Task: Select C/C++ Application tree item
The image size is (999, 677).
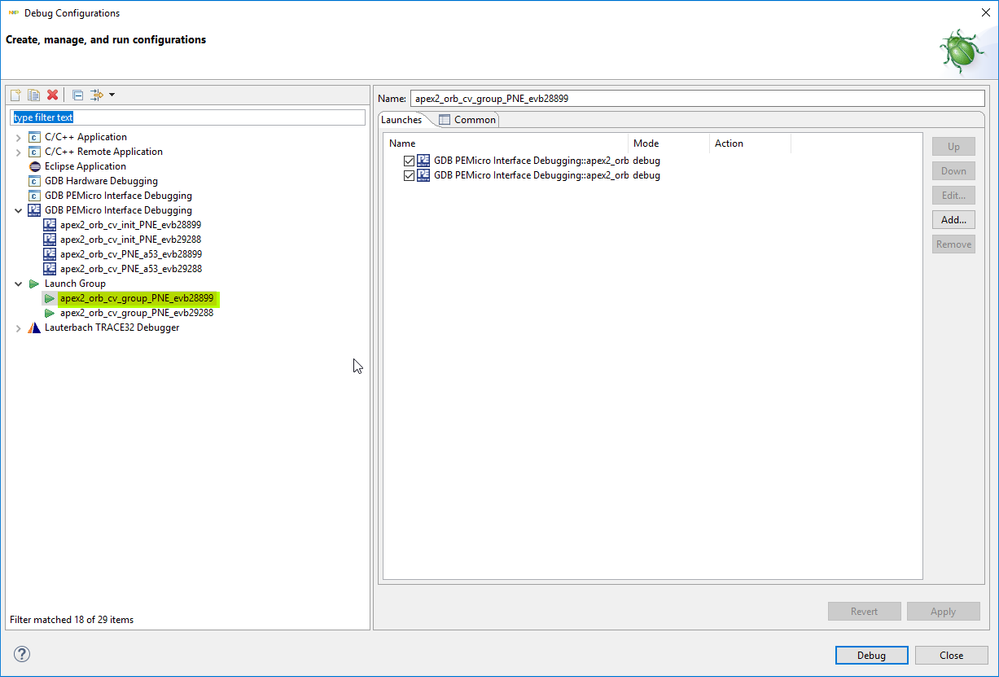Action: pyautogui.click(x=85, y=137)
